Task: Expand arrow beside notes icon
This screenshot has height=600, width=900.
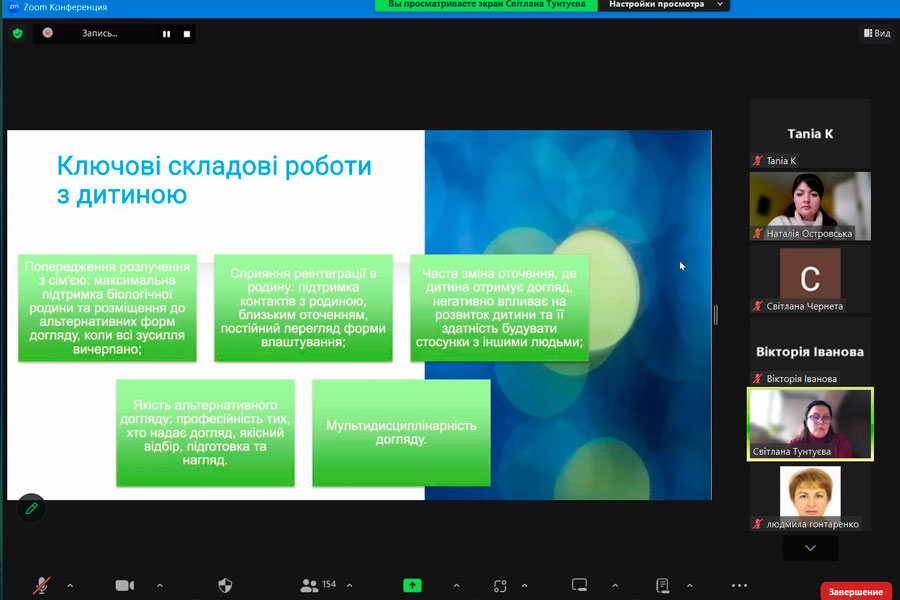Action: pyautogui.click(x=689, y=586)
